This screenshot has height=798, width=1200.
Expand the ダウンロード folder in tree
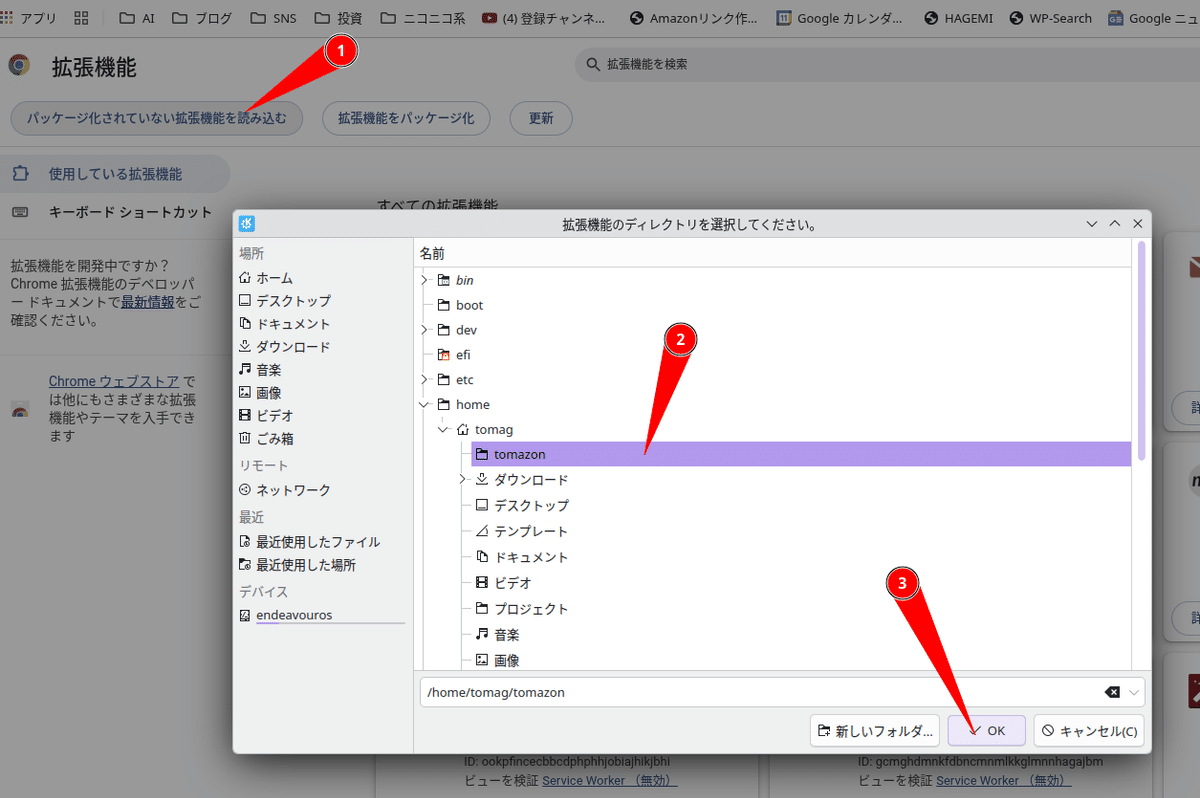(463, 480)
